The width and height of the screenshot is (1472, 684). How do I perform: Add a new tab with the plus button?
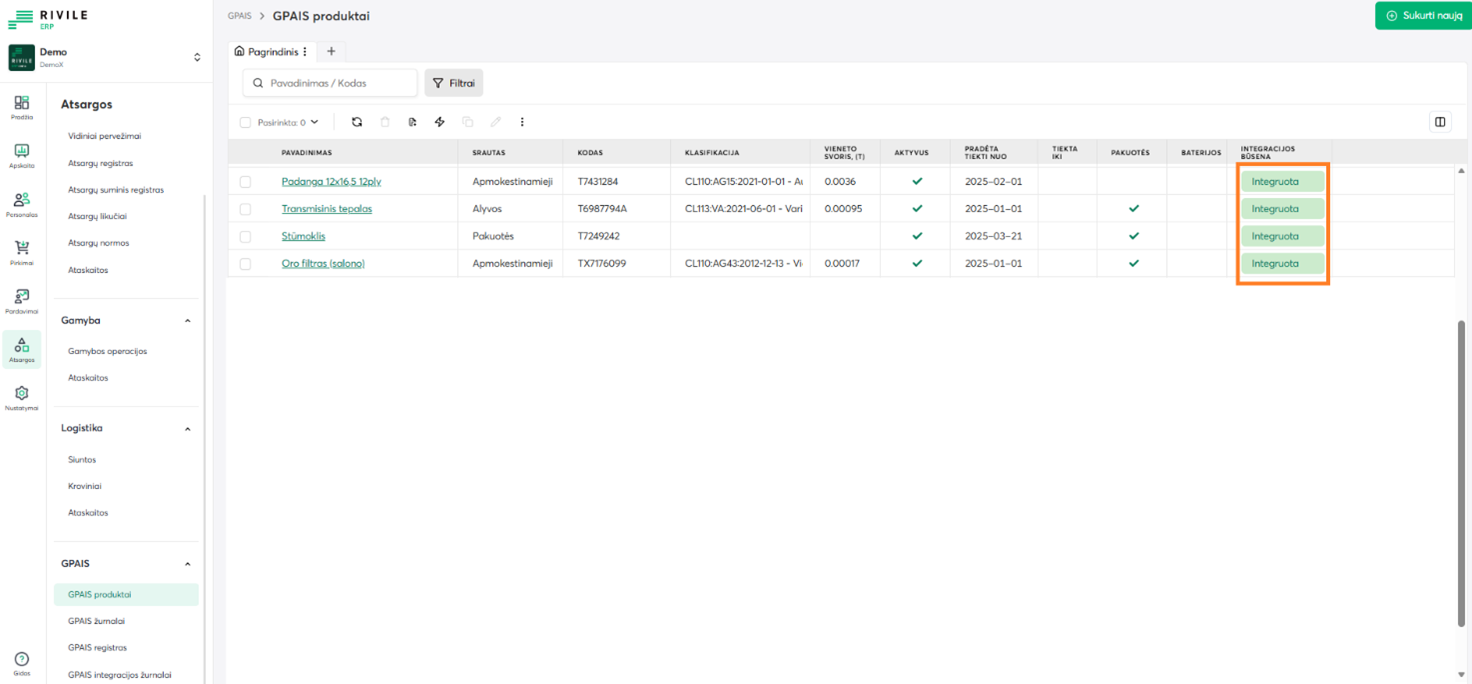coord(331,51)
